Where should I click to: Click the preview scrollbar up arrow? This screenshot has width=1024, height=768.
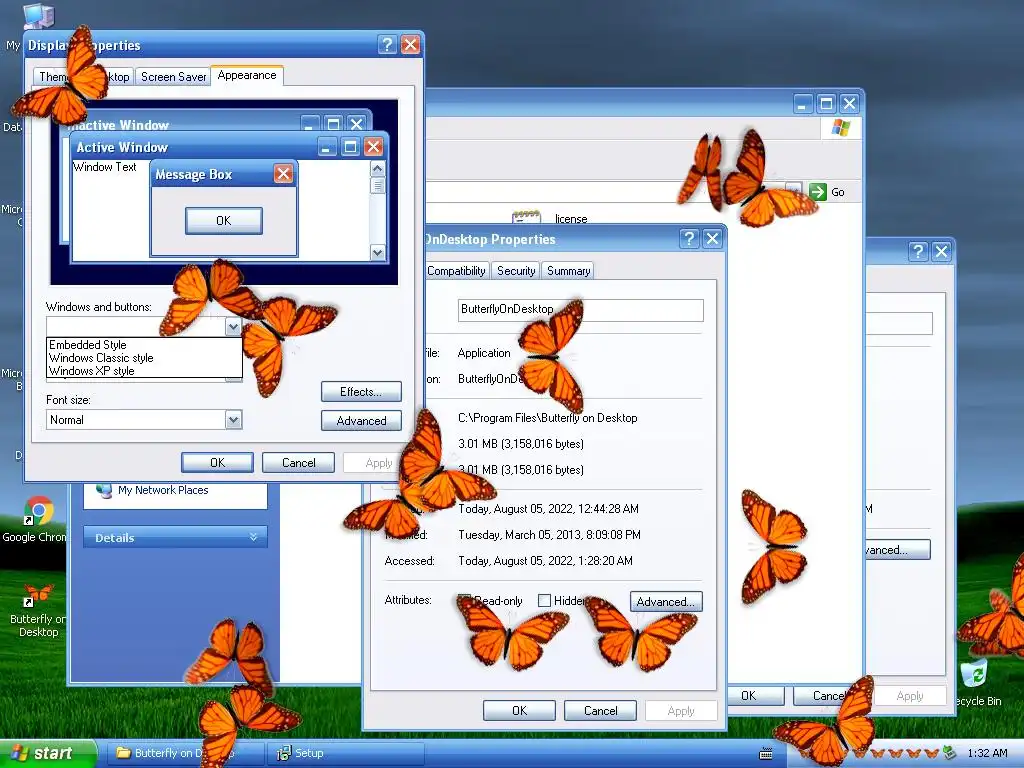[x=377, y=168]
